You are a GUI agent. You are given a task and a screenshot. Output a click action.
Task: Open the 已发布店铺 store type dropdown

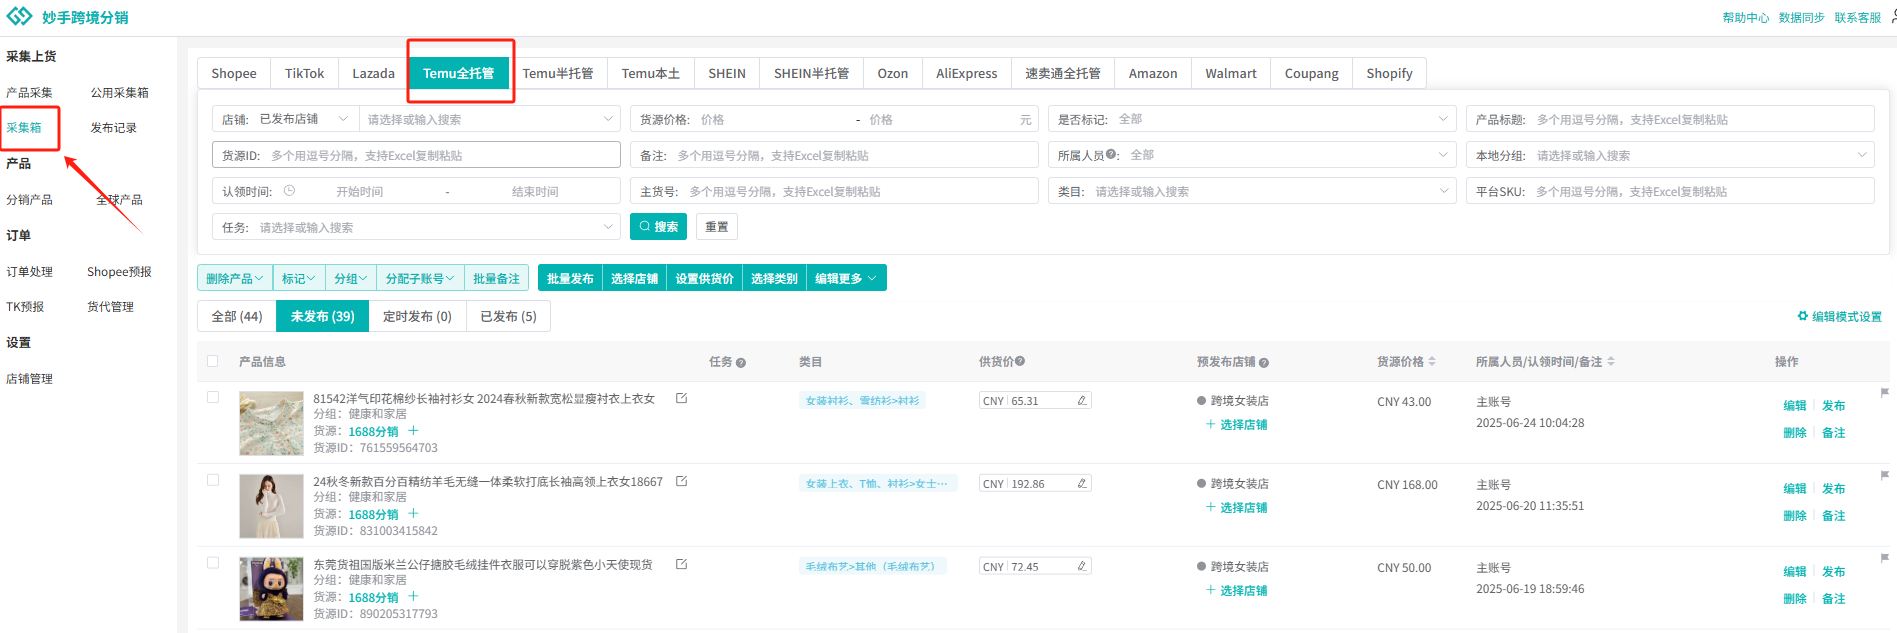tap(306, 119)
